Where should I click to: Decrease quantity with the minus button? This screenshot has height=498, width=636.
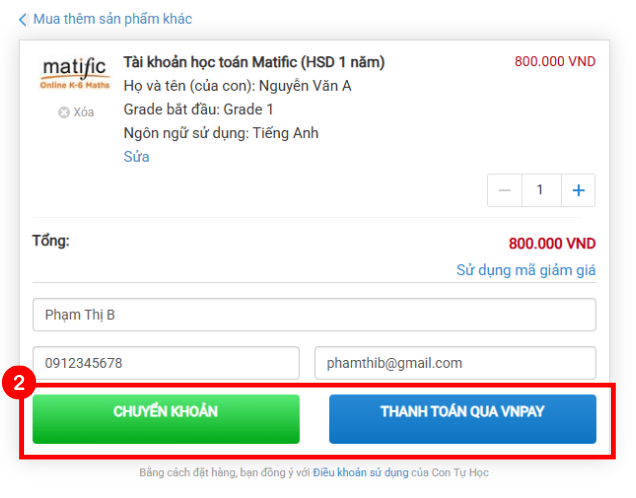504,190
